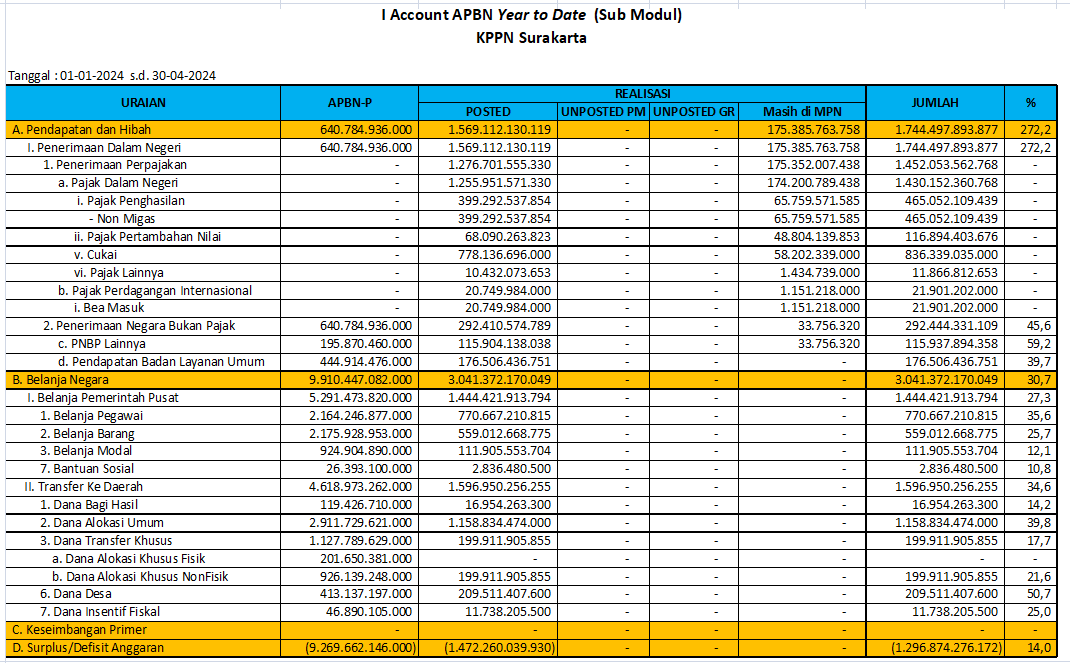
Task: Click 'vi. Pajak Lainnya' label
Action: tap(119, 273)
